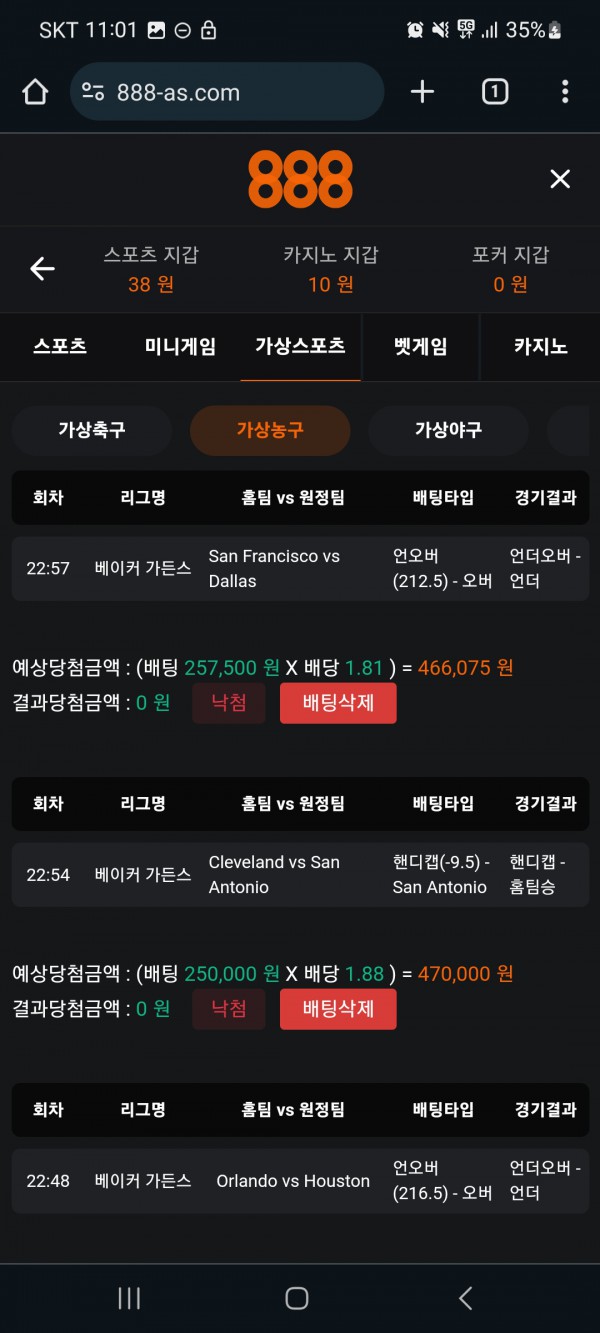Tap the site info icon beside the URL
Screen dimensions: 600x1333
93,93
